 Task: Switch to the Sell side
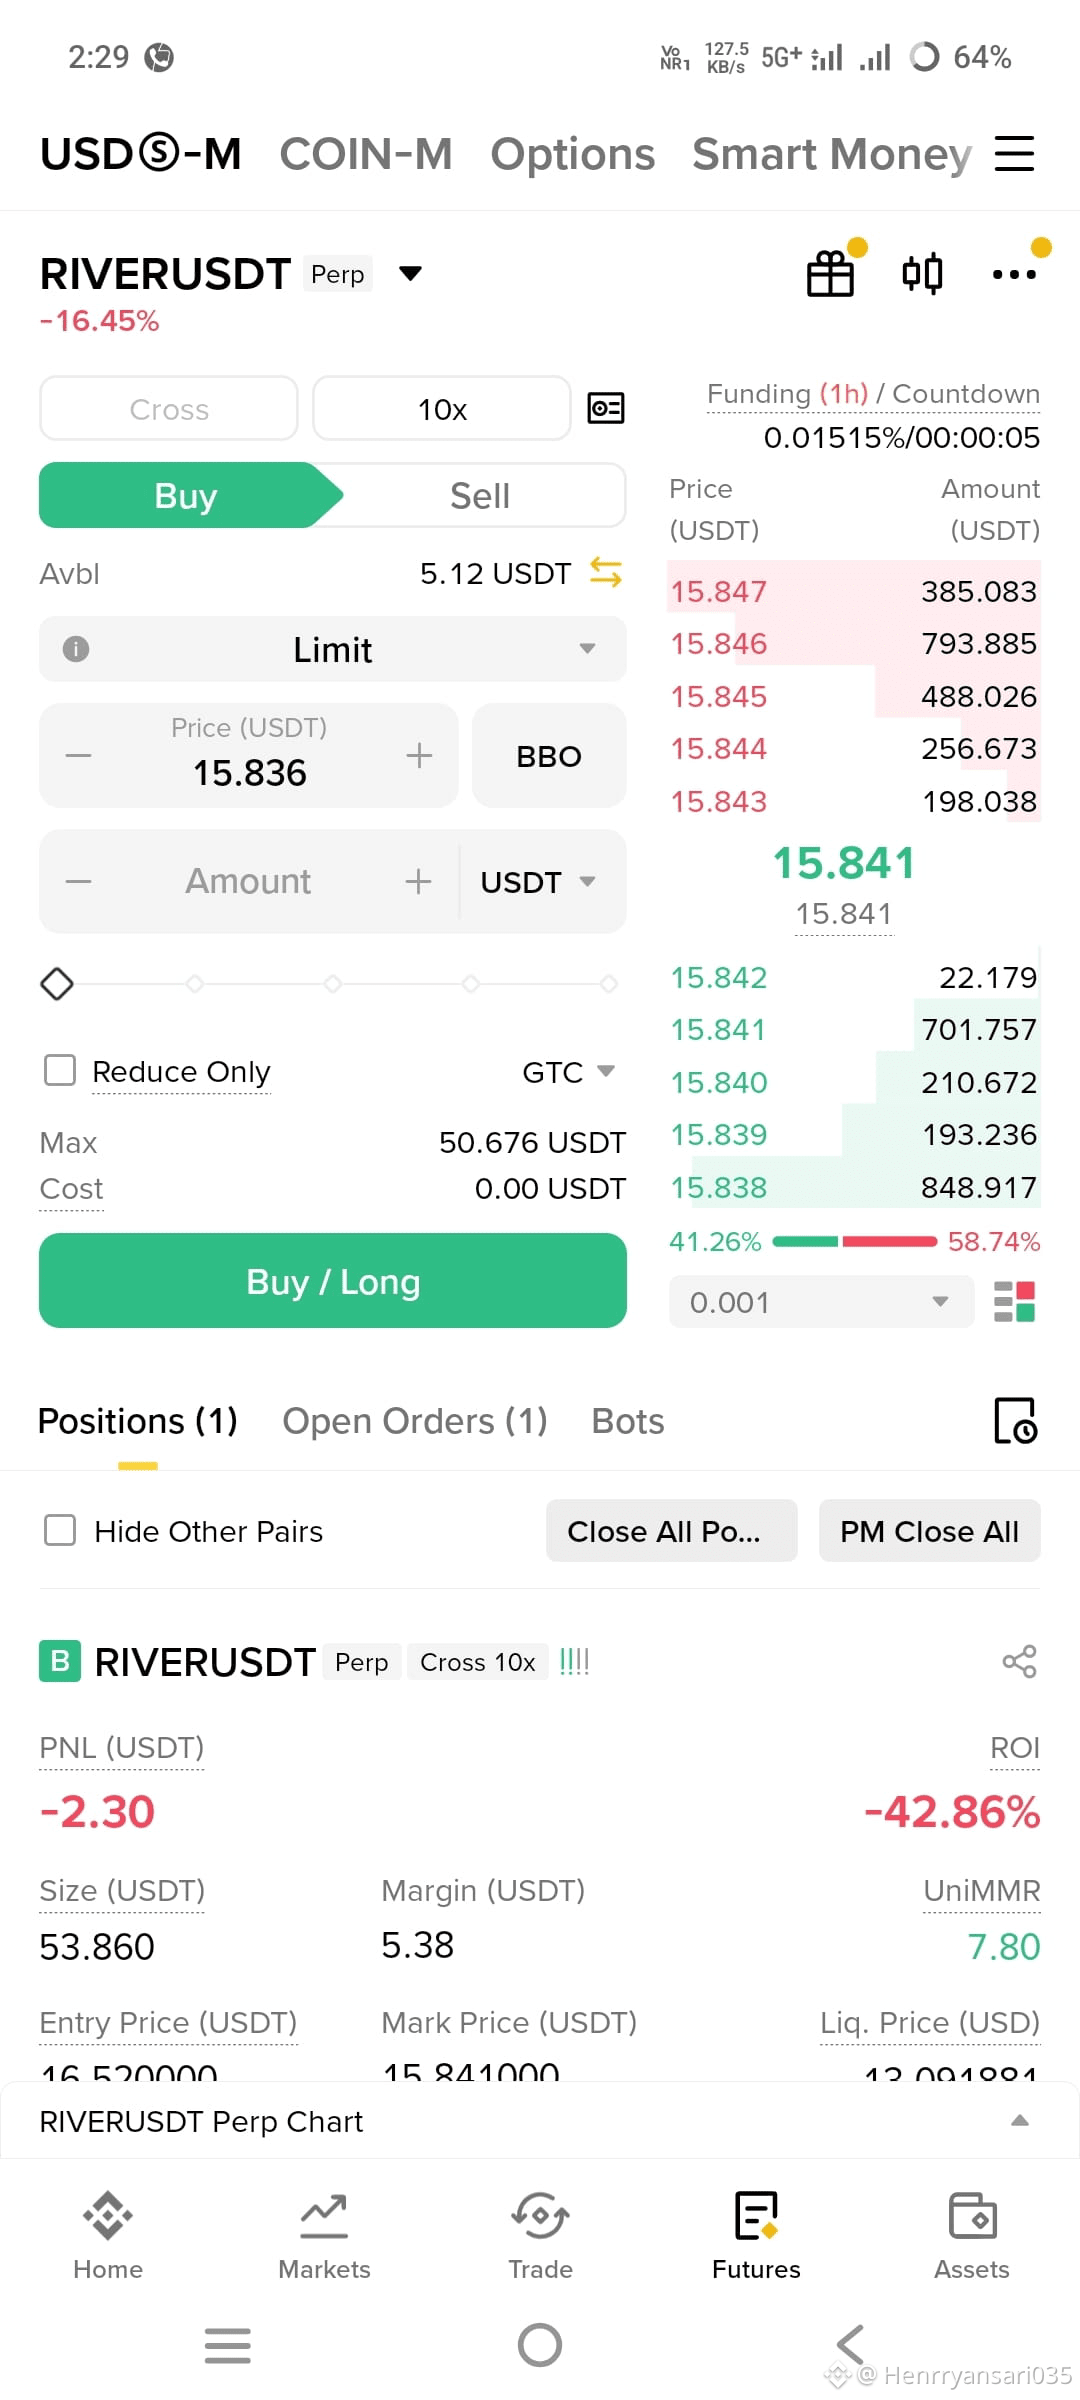[480, 495]
